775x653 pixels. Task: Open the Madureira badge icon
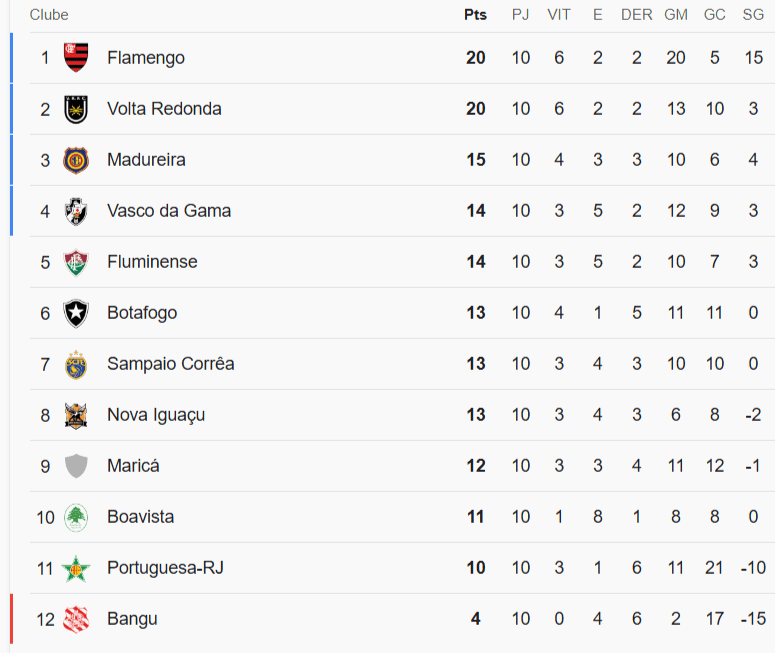click(76, 160)
